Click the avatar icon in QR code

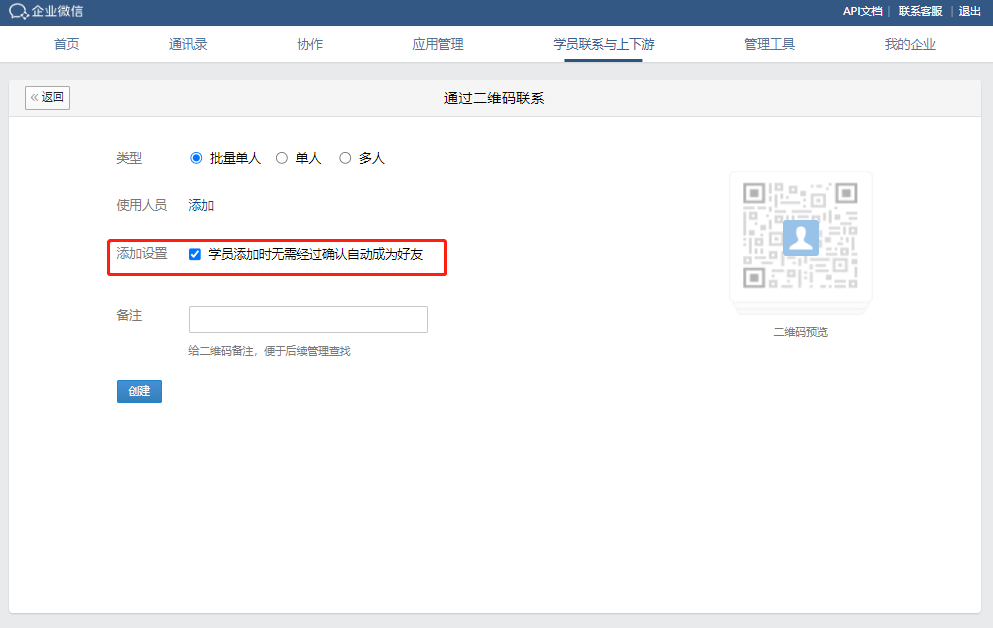tap(800, 237)
